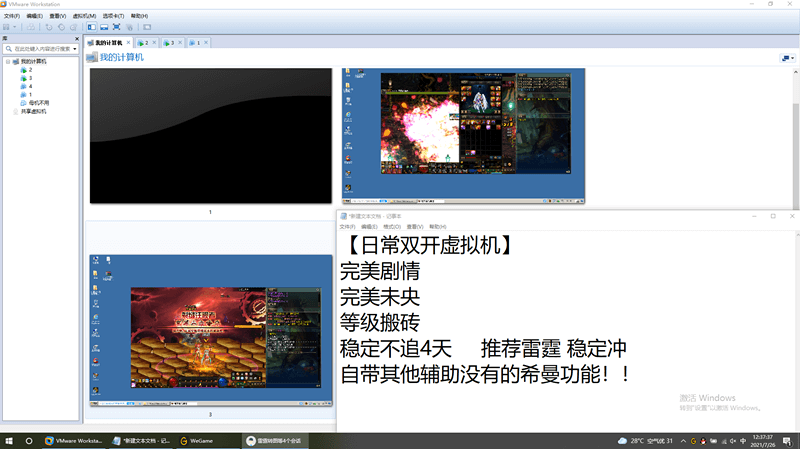Viewport: 800px width, 449px height.
Task: Switch to VMware Workstation taskbar button
Action: (73, 441)
